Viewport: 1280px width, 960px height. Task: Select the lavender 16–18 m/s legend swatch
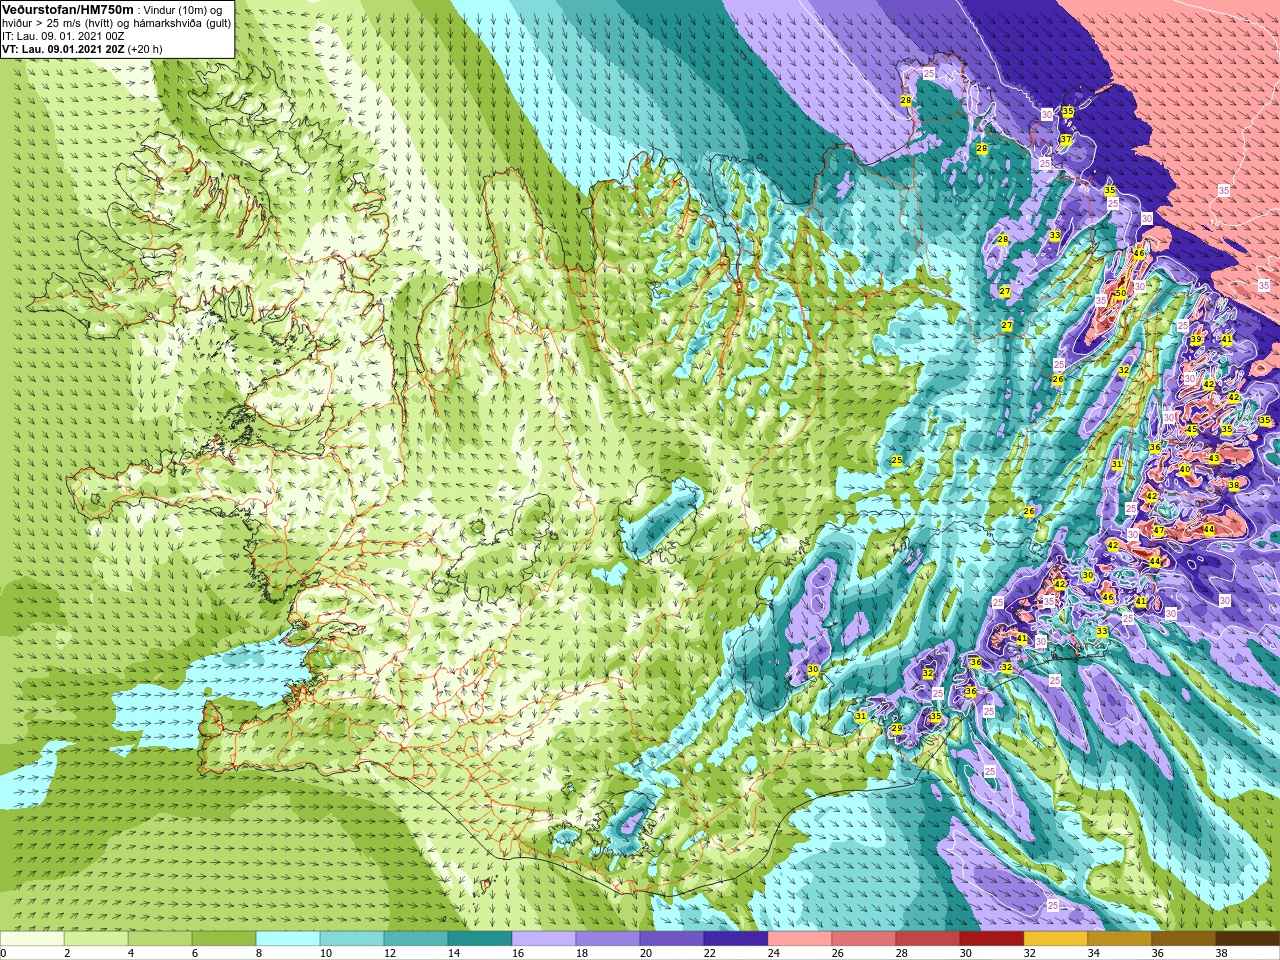click(x=544, y=939)
